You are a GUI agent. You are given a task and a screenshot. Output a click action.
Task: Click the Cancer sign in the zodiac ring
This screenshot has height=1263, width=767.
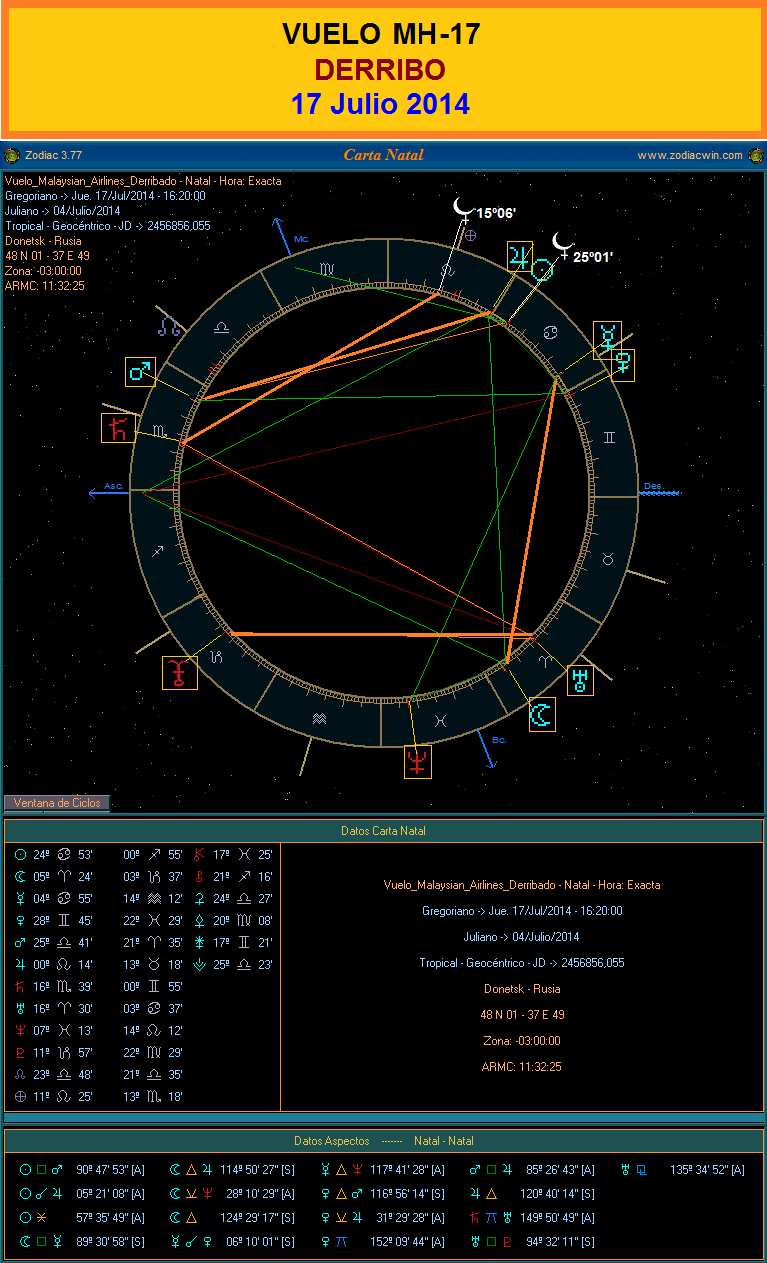coord(552,331)
